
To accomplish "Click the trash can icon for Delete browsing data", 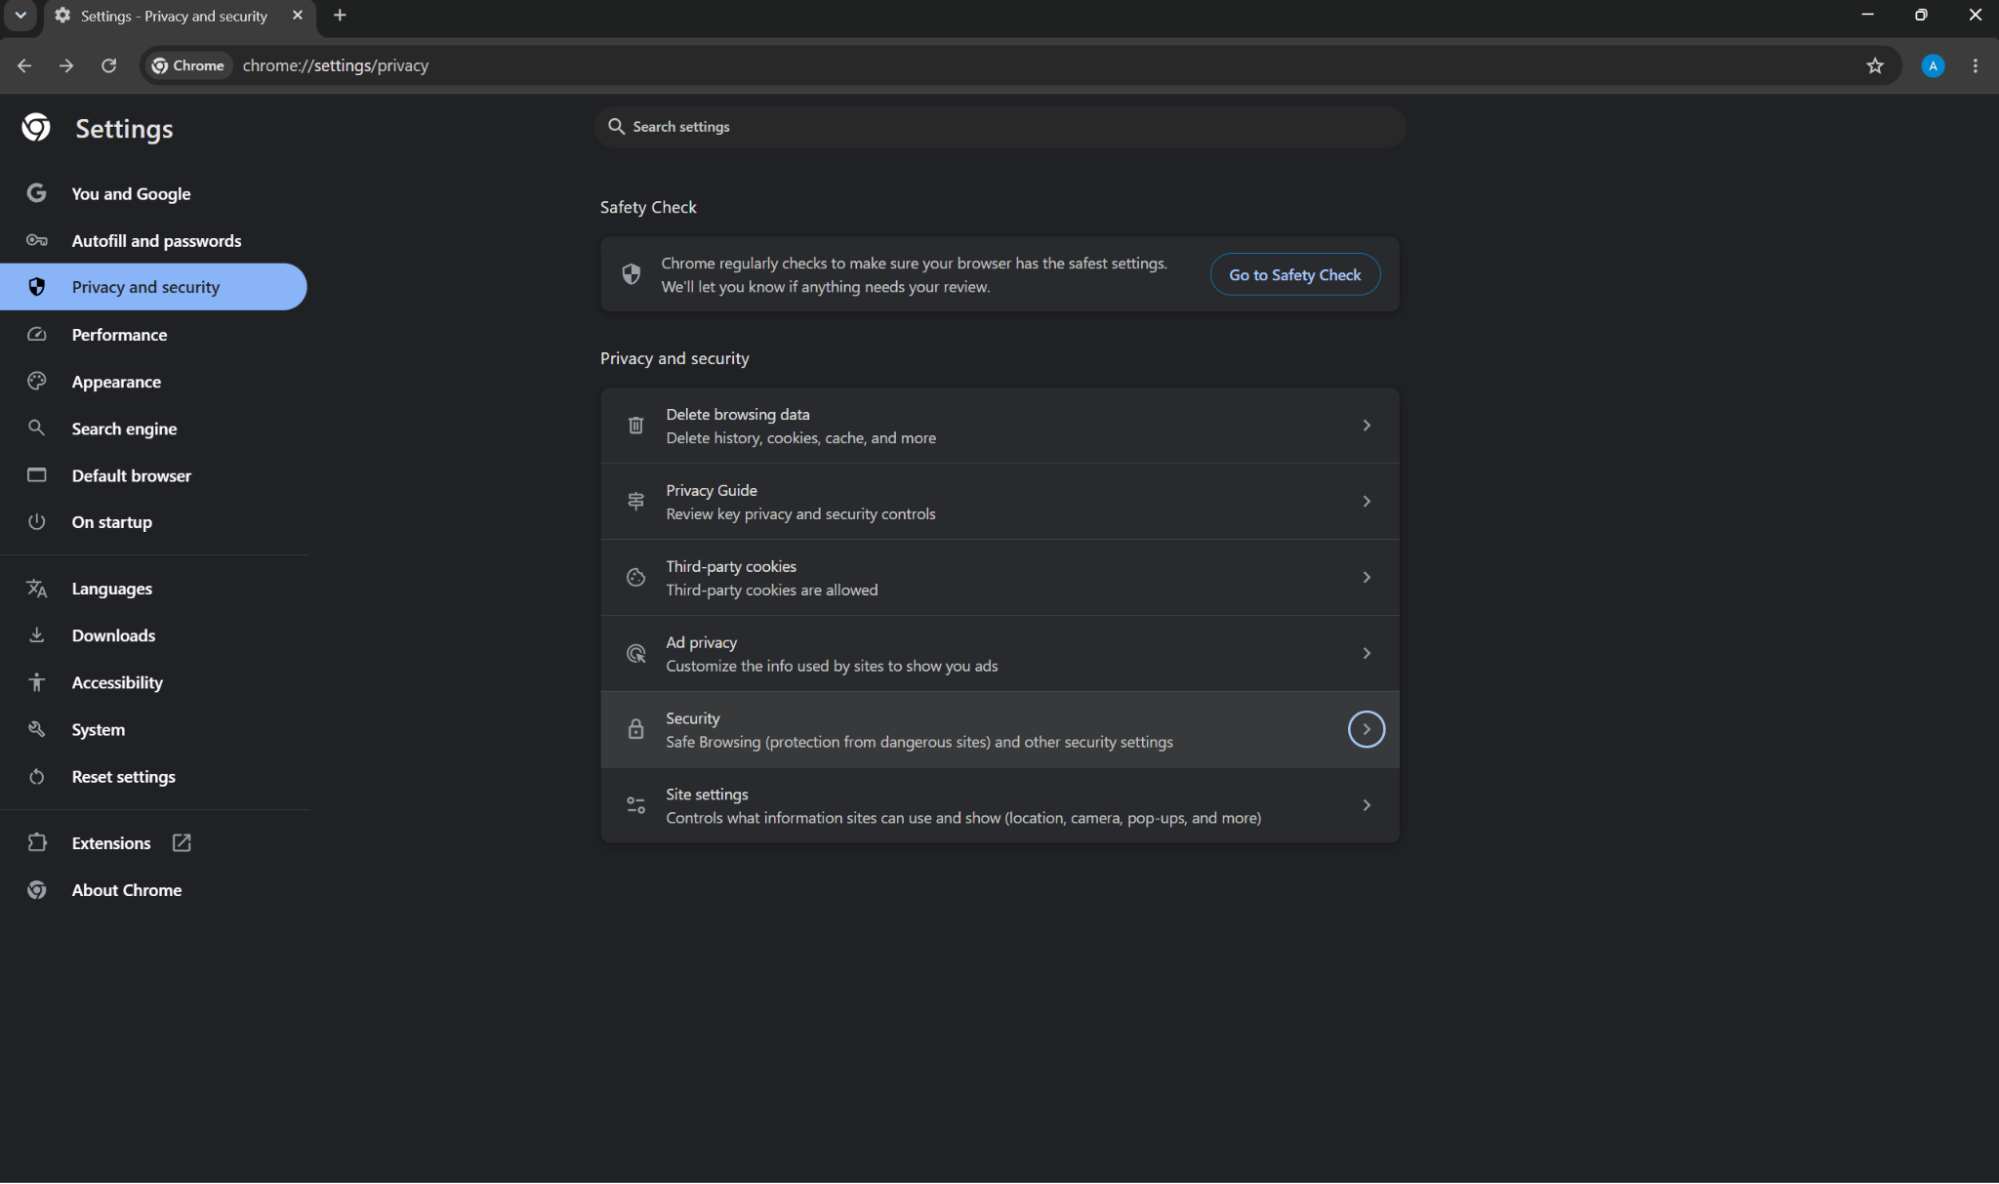I will click(635, 425).
